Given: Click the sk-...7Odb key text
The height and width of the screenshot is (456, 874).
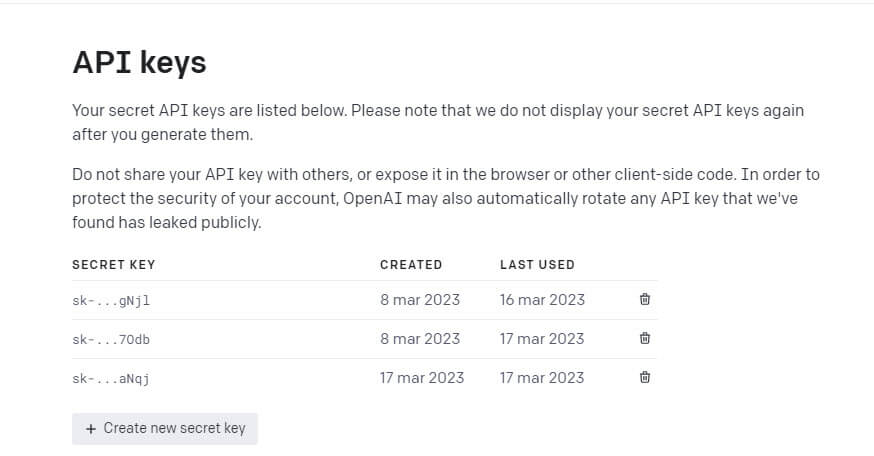Looking at the screenshot, I should tap(111, 339).
